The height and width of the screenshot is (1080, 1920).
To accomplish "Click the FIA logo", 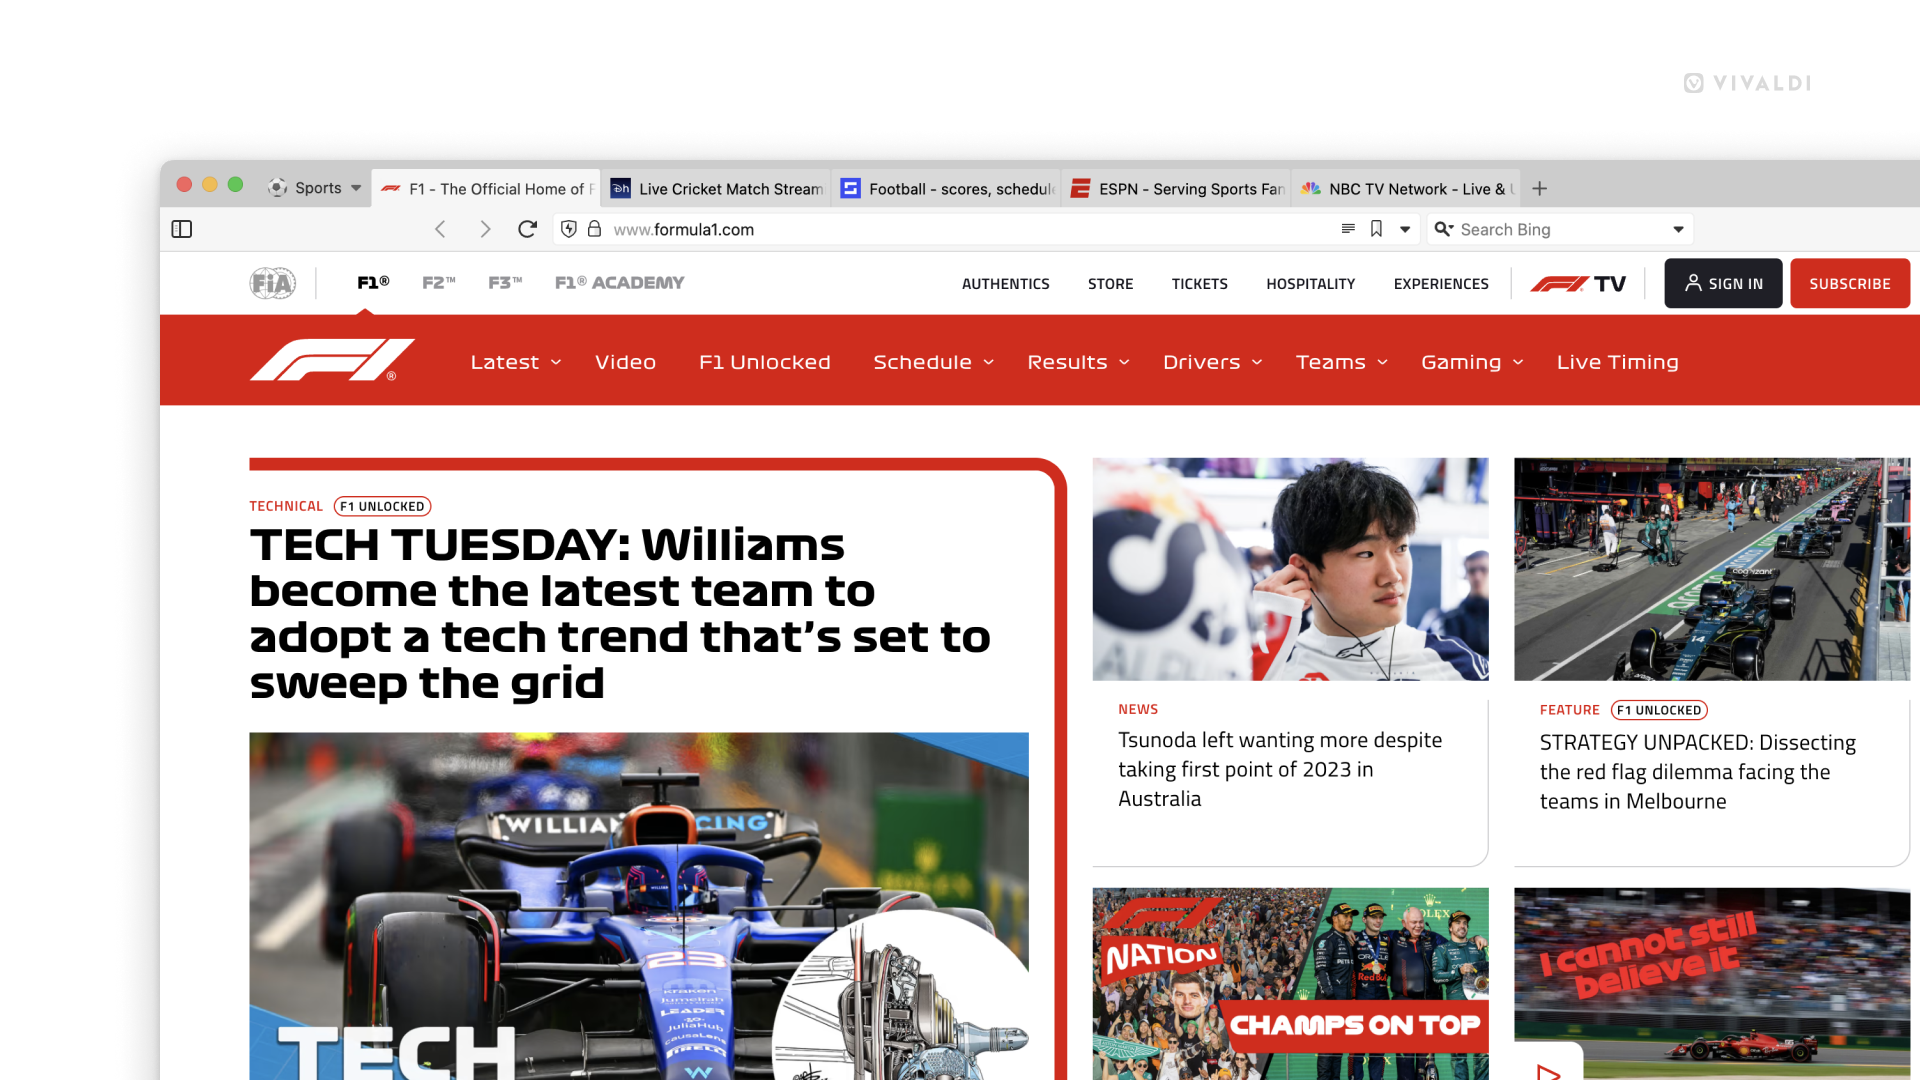I will (x=273, y=283).
